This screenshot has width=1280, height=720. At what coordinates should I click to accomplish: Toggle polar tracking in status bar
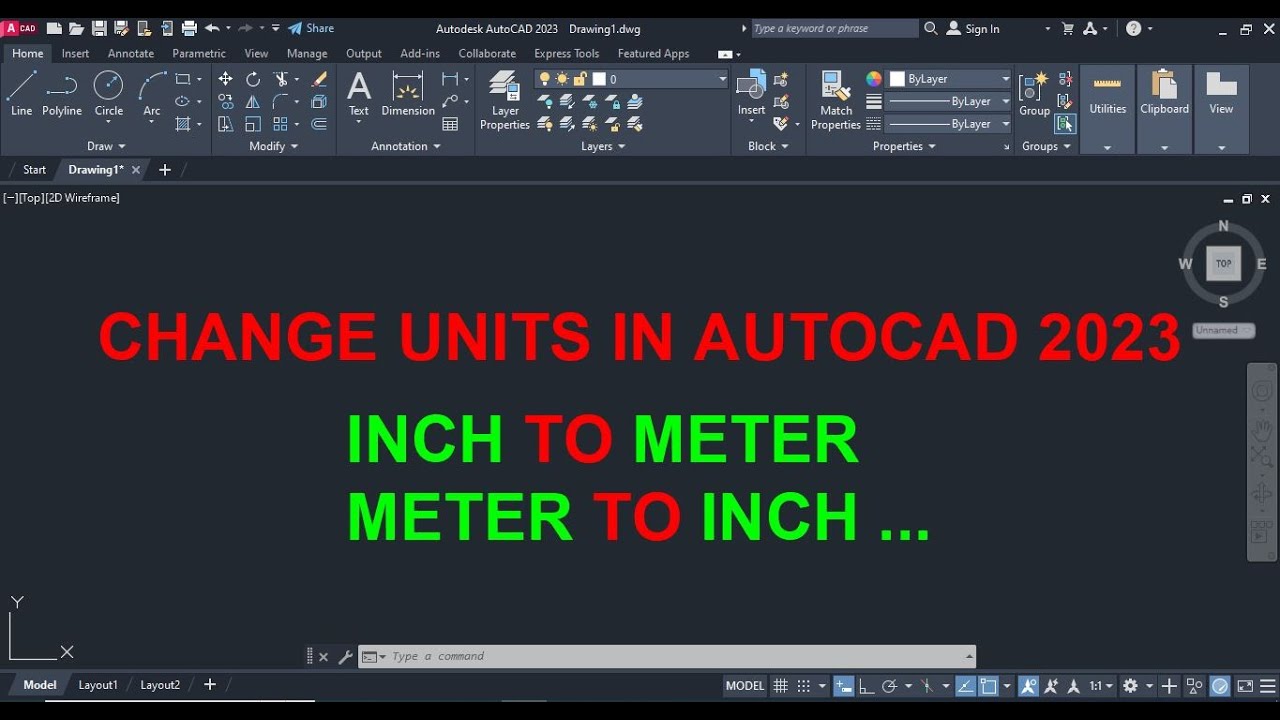(888, 686)
